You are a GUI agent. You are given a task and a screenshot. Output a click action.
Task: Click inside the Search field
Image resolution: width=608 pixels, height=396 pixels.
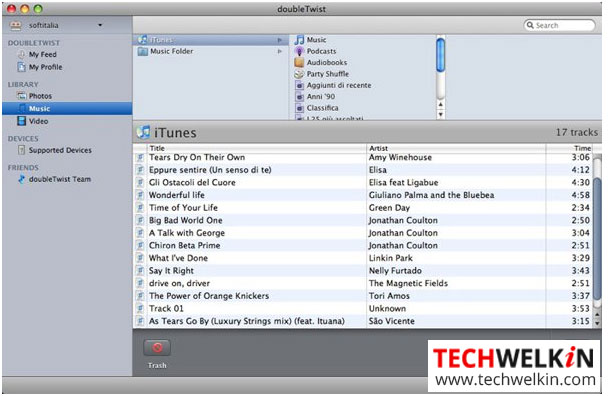(x=559, y=25)
